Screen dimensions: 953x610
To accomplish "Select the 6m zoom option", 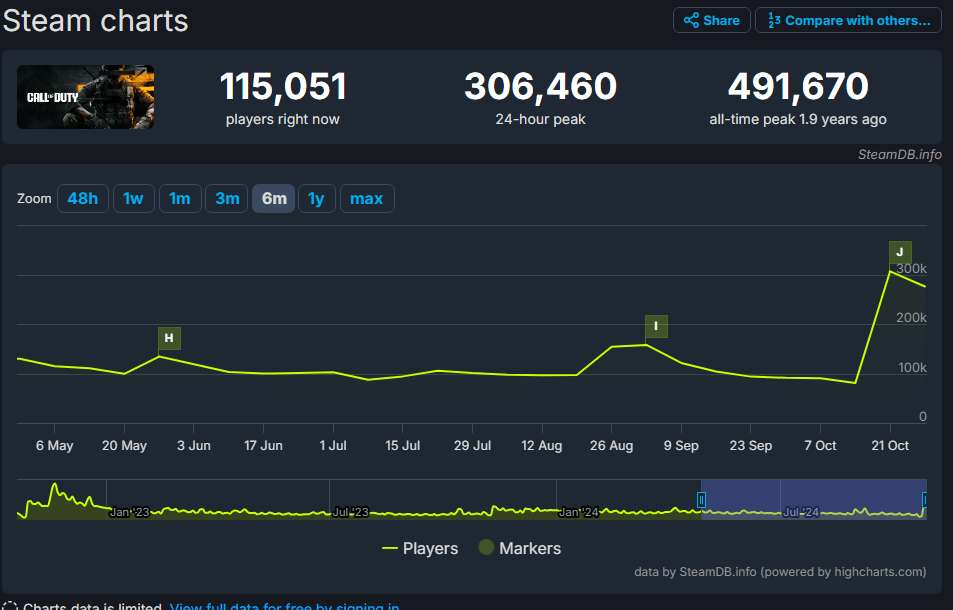I will [274, 199].
